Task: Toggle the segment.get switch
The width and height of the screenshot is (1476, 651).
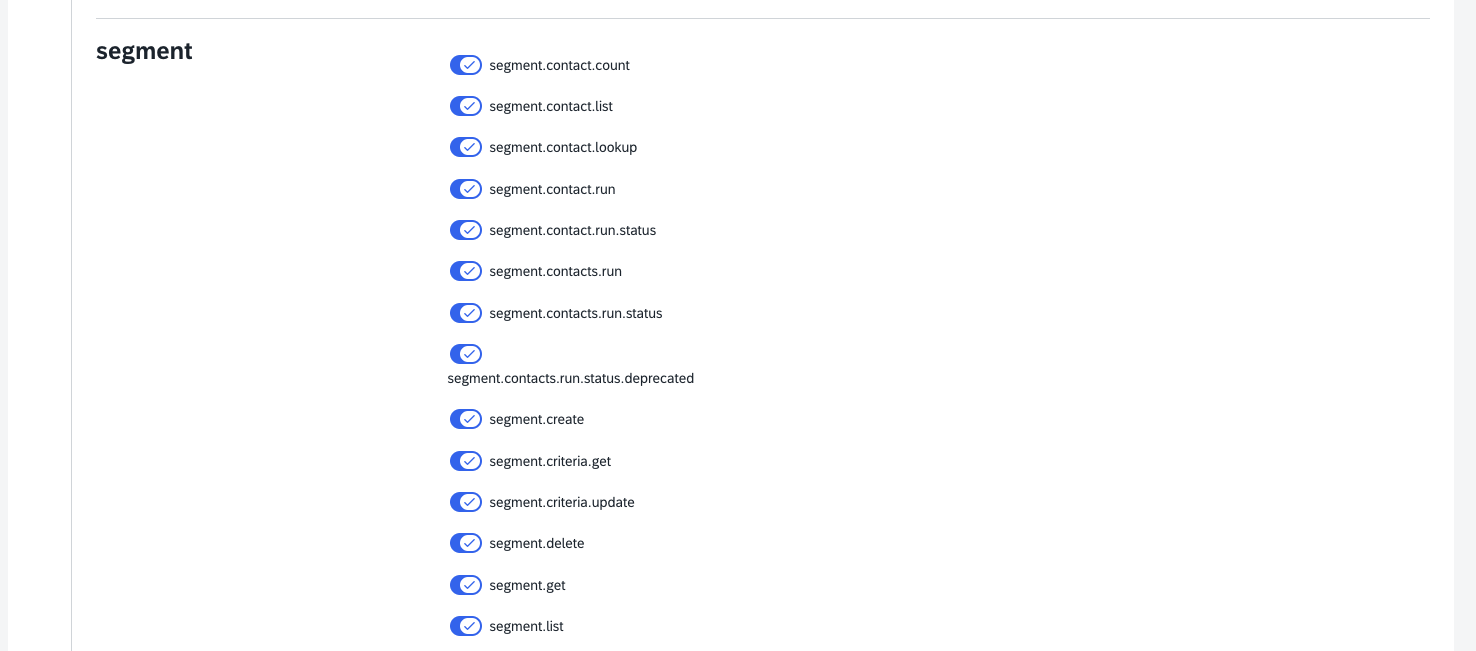Action: (x=466, y=585)
